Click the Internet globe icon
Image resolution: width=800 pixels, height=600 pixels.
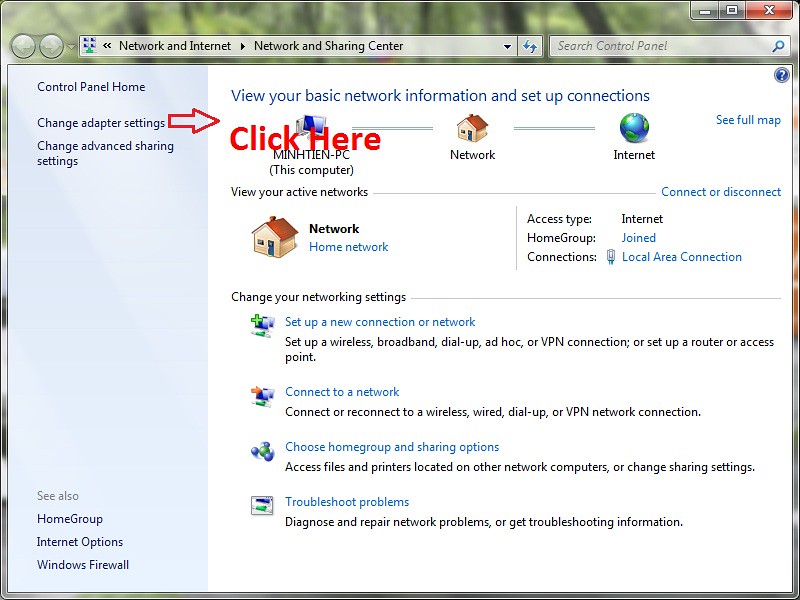tap(634, 128)
